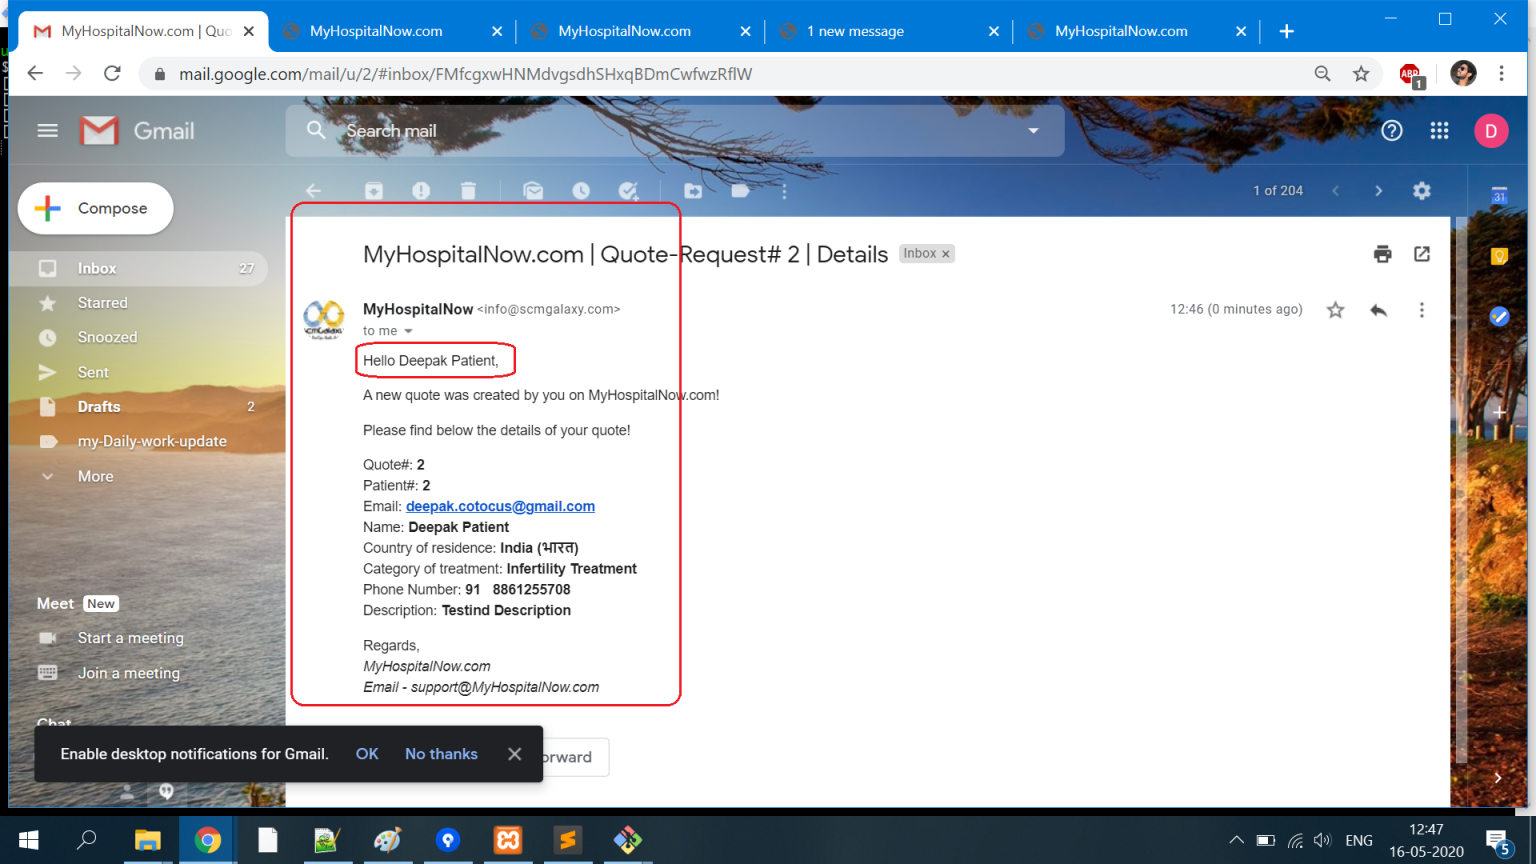Show details arrow next to 'to me'

(x=408, y=331)
